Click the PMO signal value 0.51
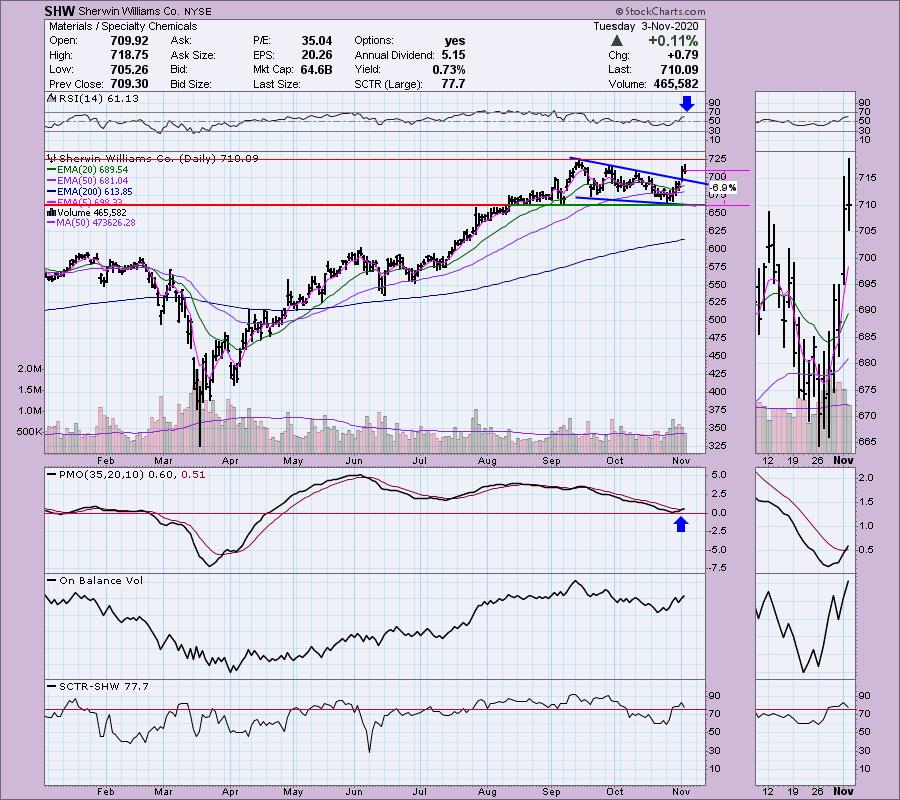 (x=193, y=475)
